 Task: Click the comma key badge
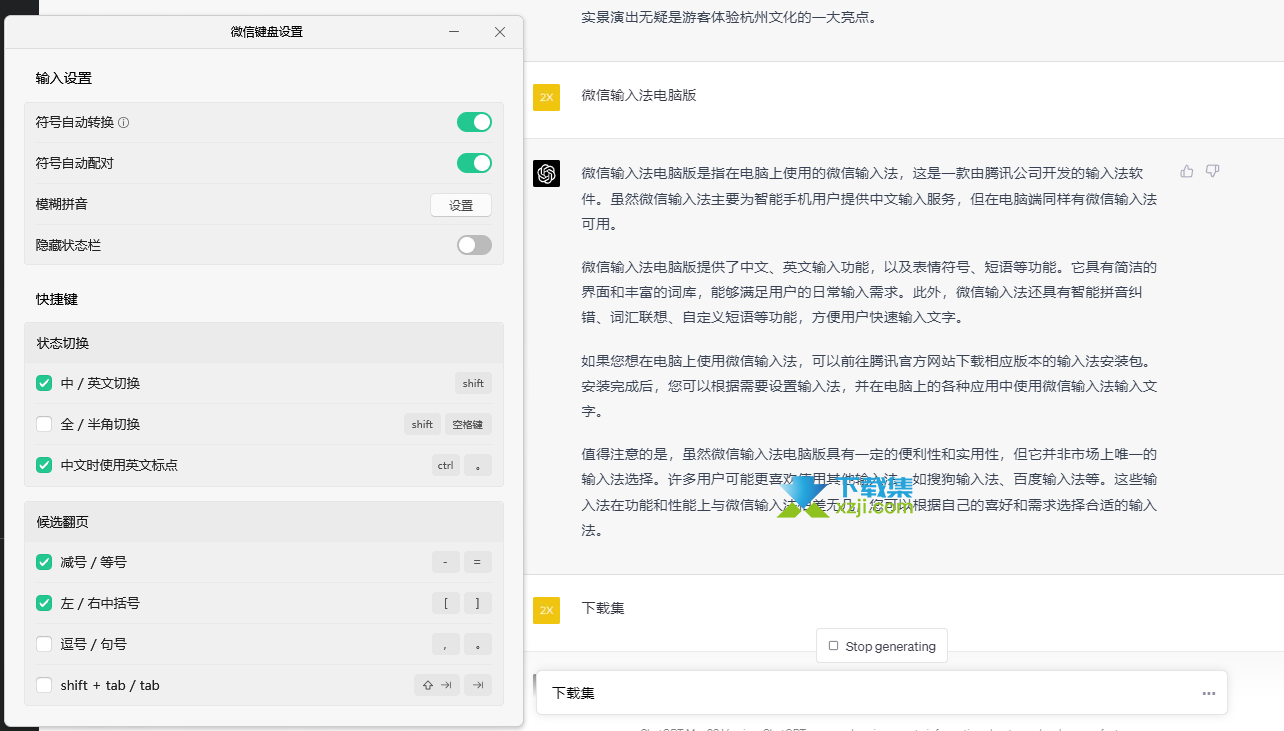point(445,644)
